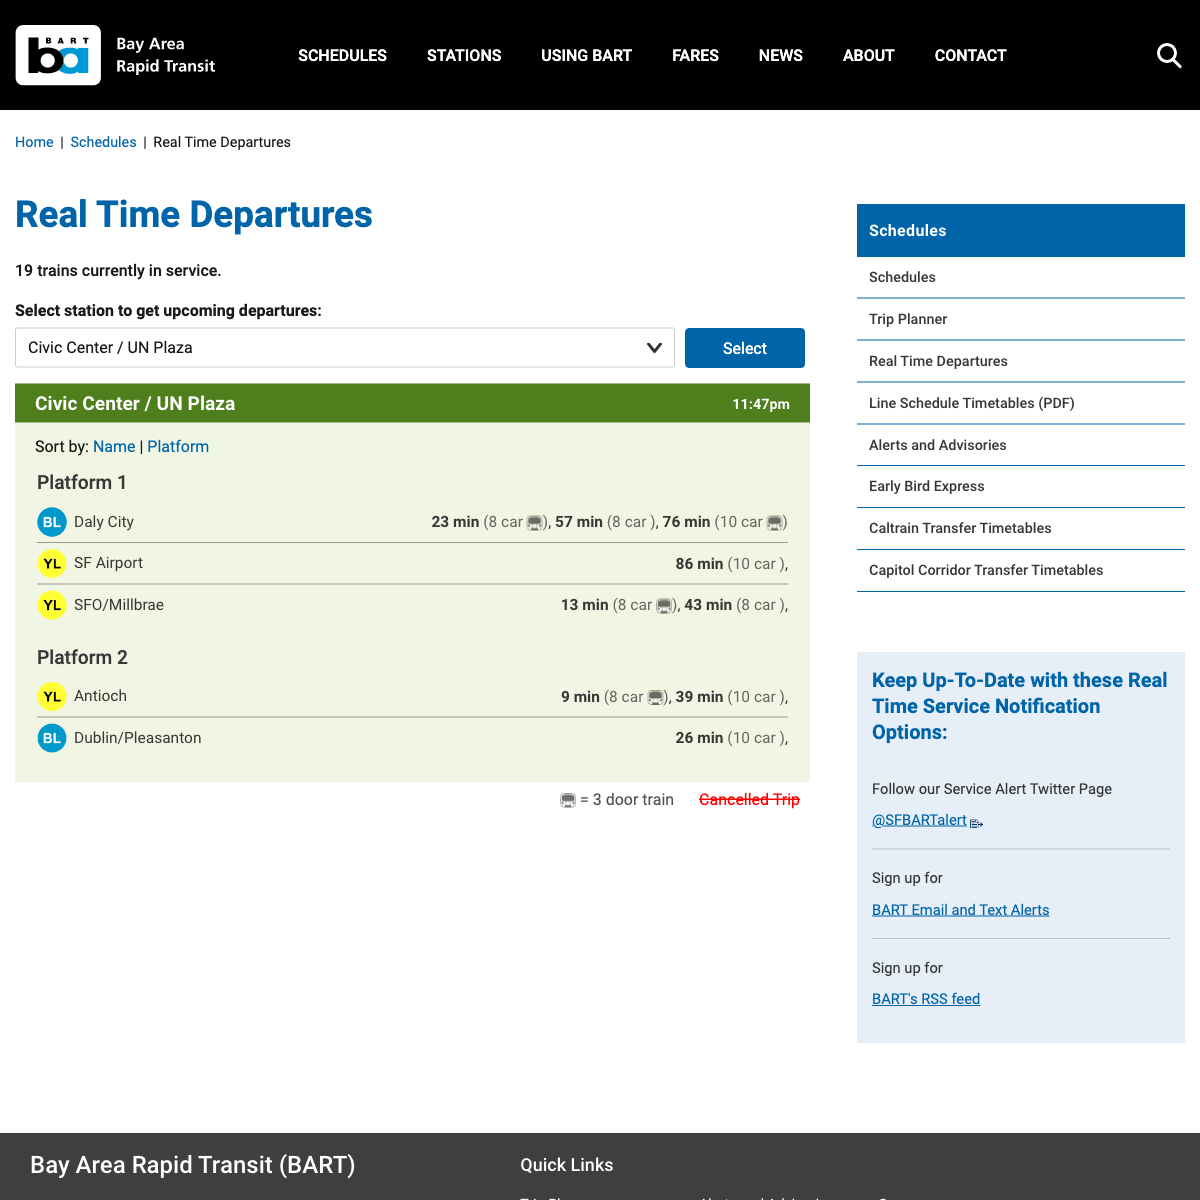Click external link icon next to @SFBARTalert

point(977,823)
